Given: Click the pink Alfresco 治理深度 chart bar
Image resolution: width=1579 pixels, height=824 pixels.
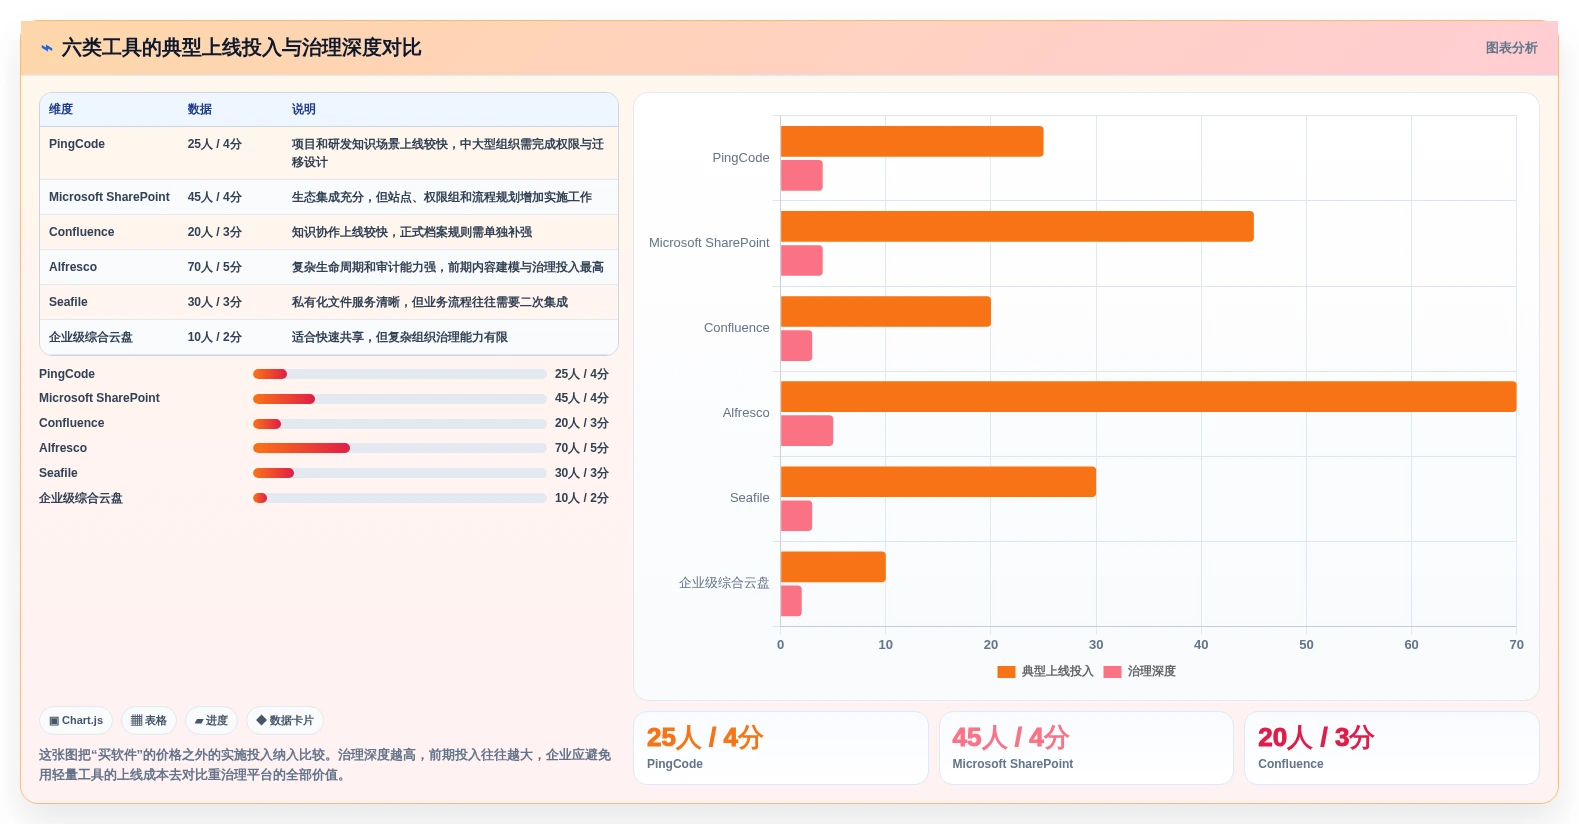Looking at the screenshot, I should (x=807, y=431).
